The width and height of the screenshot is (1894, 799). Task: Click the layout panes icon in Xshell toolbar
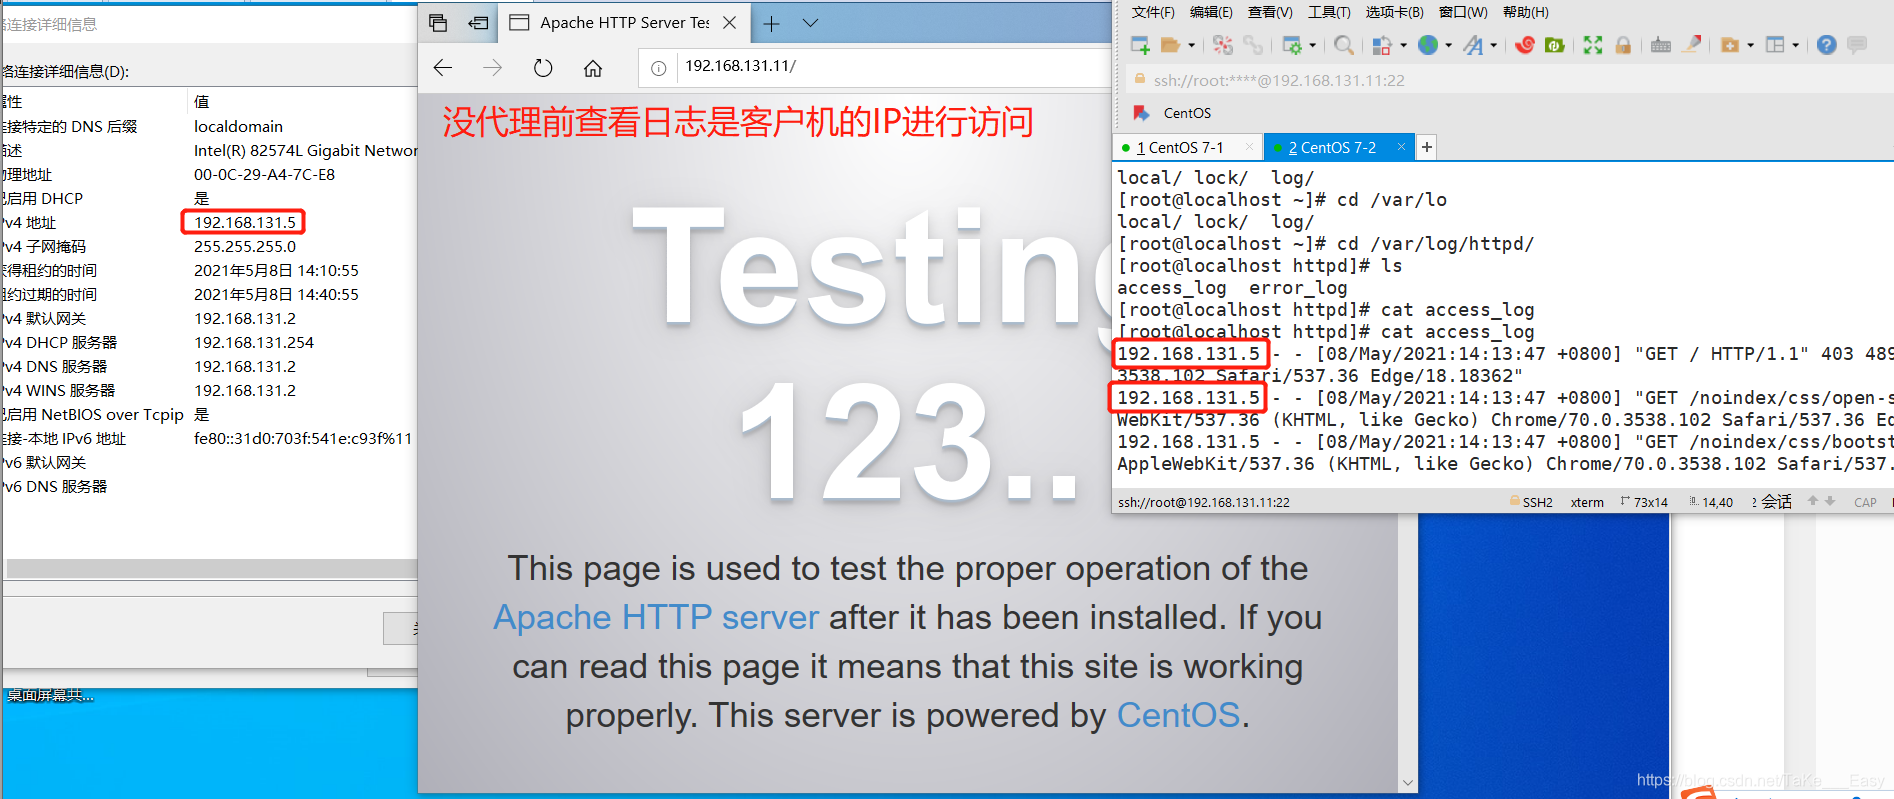pyautogui.click(x=1776, y=45)
